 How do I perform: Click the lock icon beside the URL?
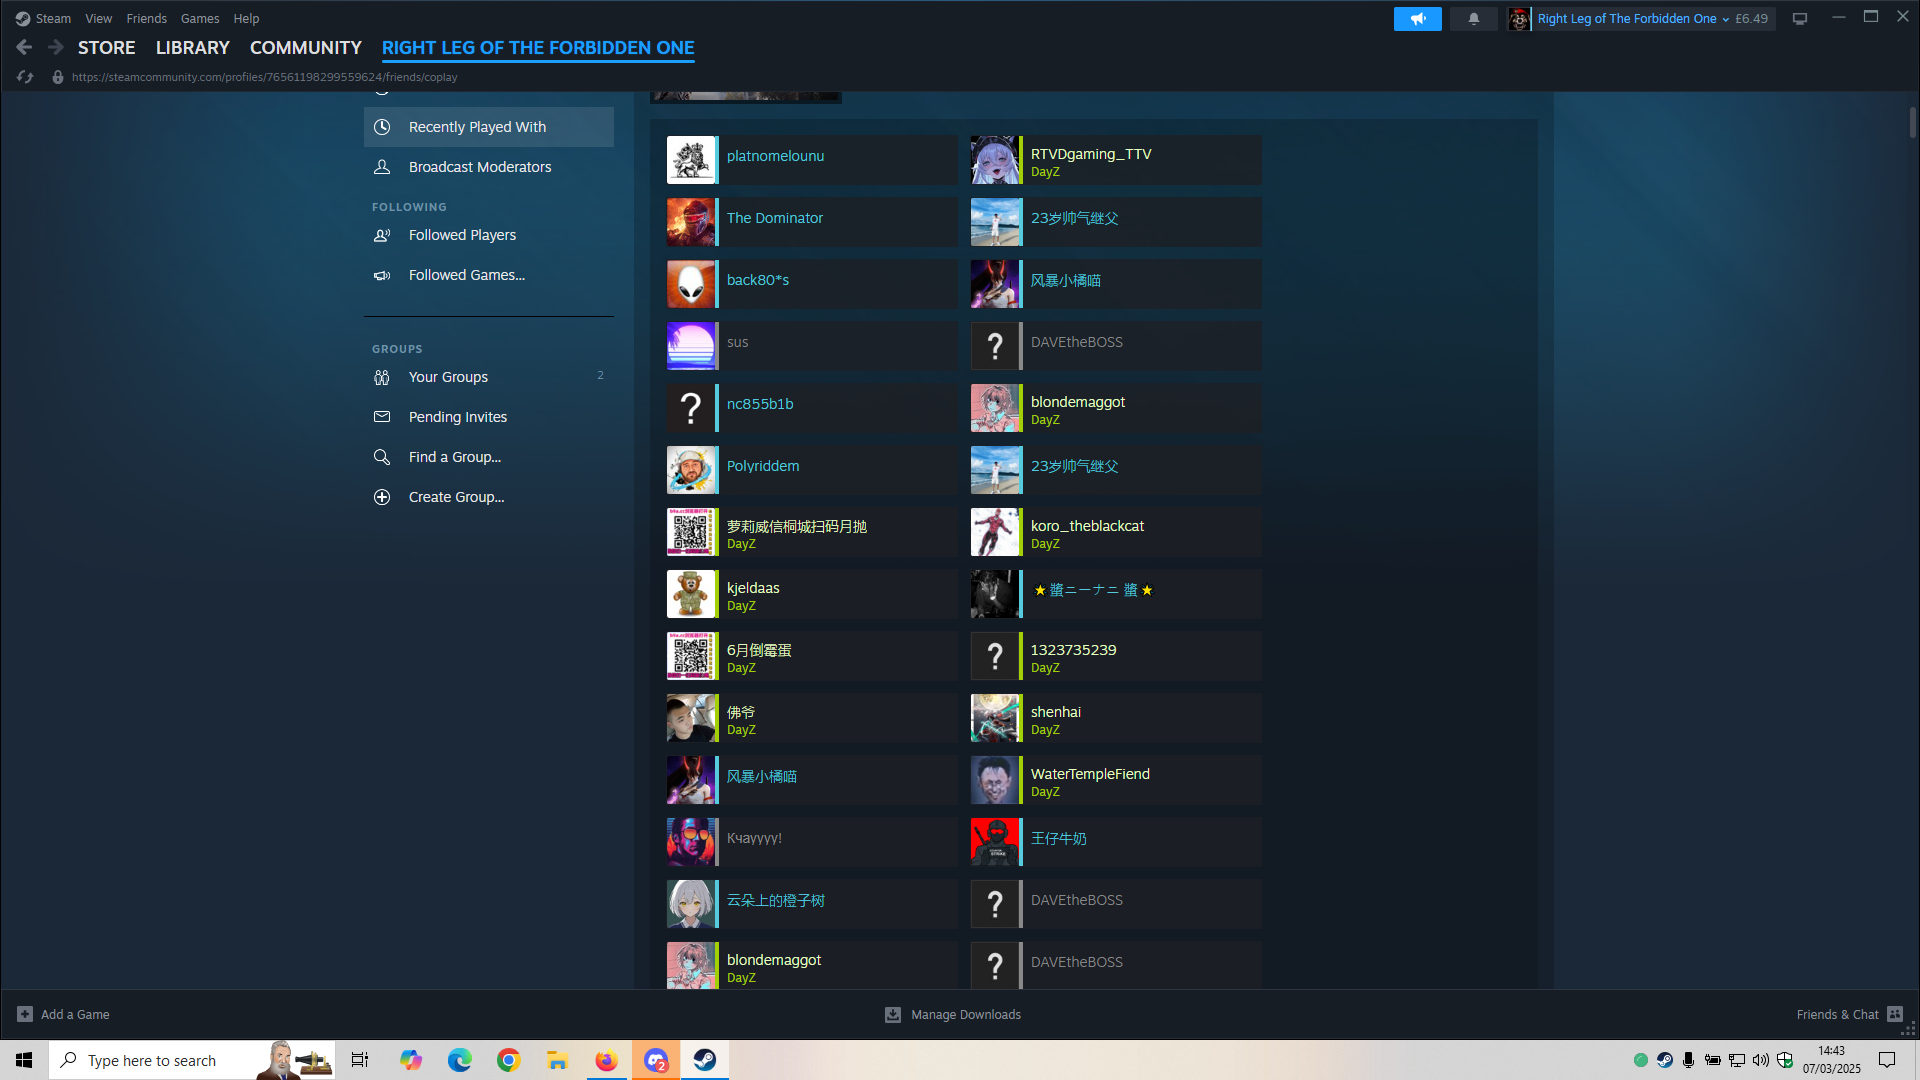[x=58, y=77]
